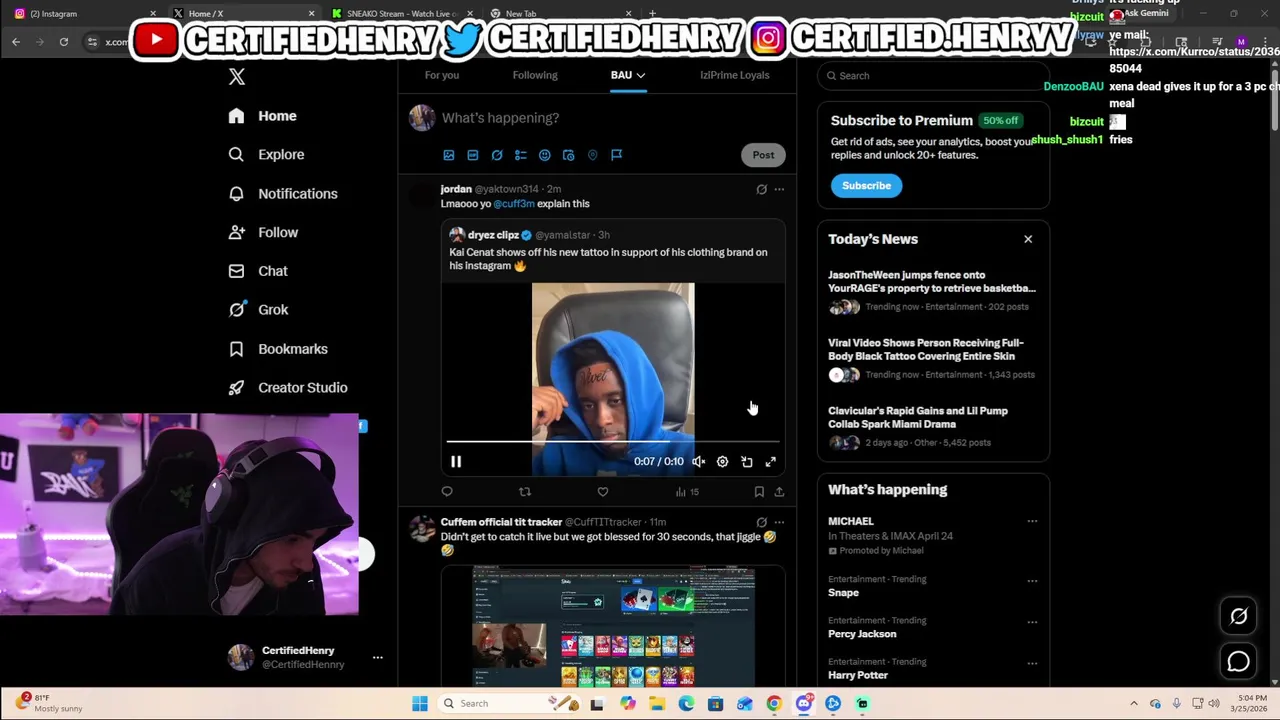Screen dimensions: 1280x720
Task: Unmute the video sound
Action: click(x=699, y=462)
